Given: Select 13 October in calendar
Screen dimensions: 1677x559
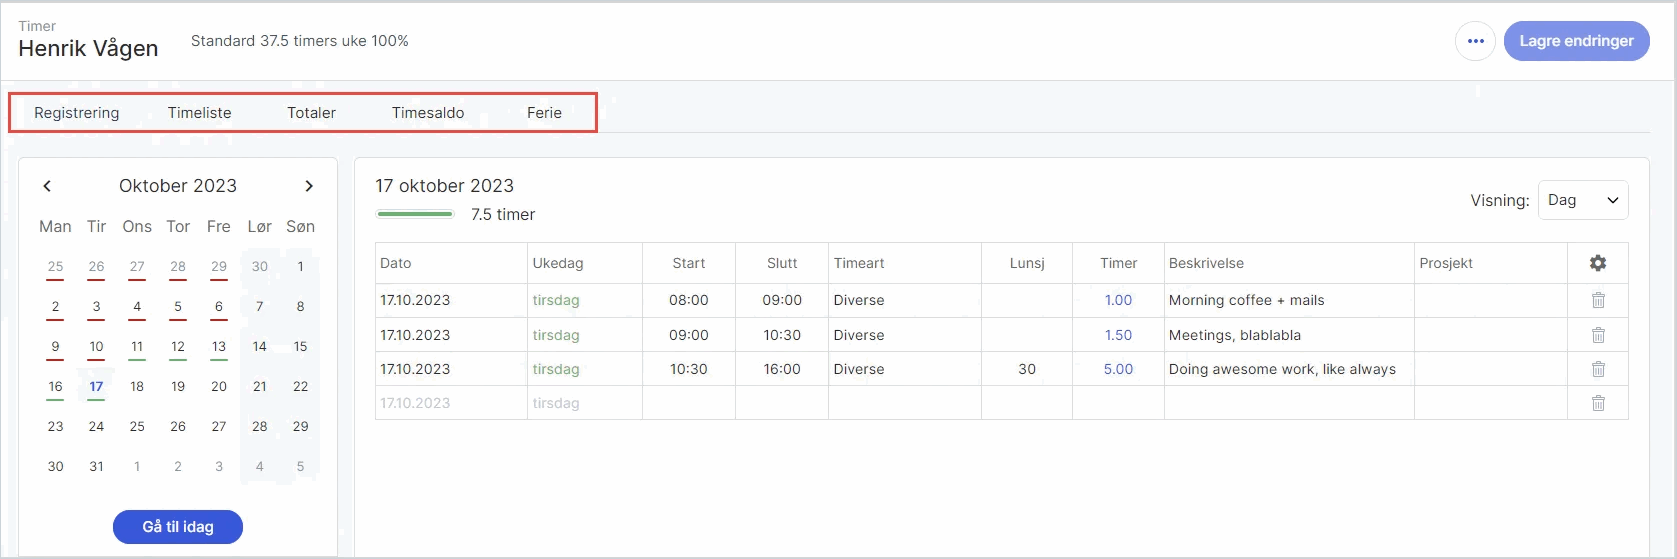Looking at the screenshot, I should (219, 347).
